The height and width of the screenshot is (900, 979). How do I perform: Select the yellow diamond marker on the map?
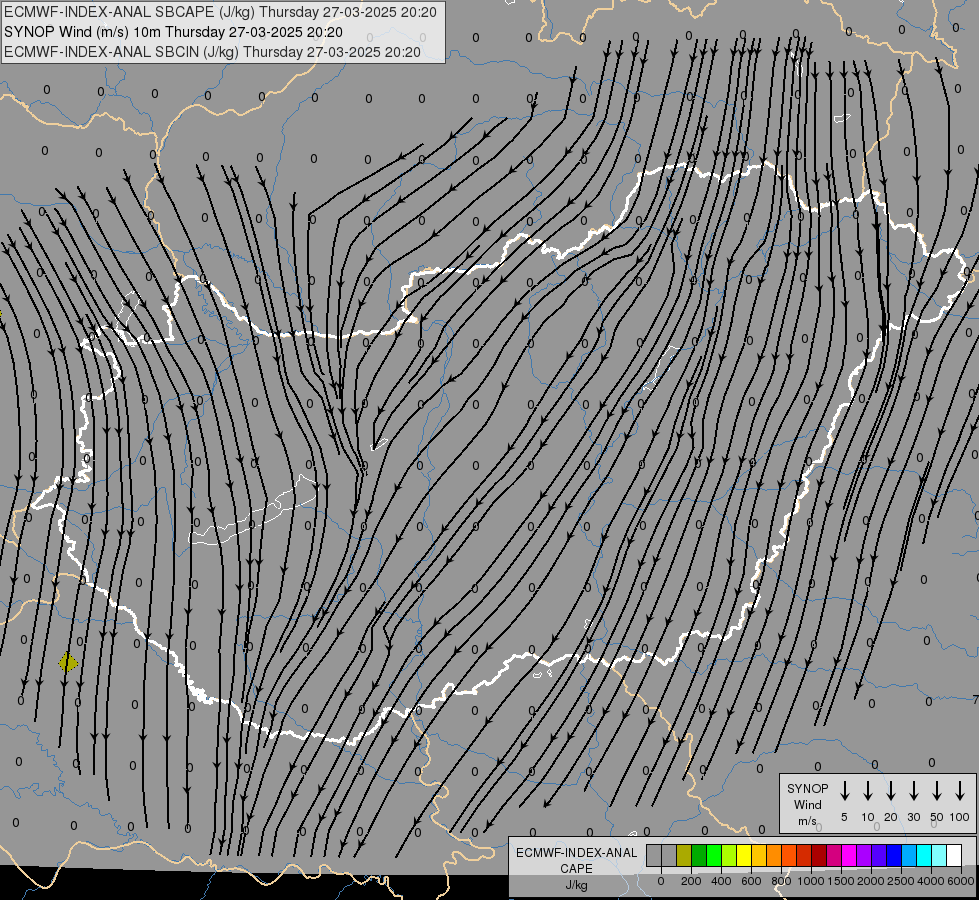coord(68,662)
